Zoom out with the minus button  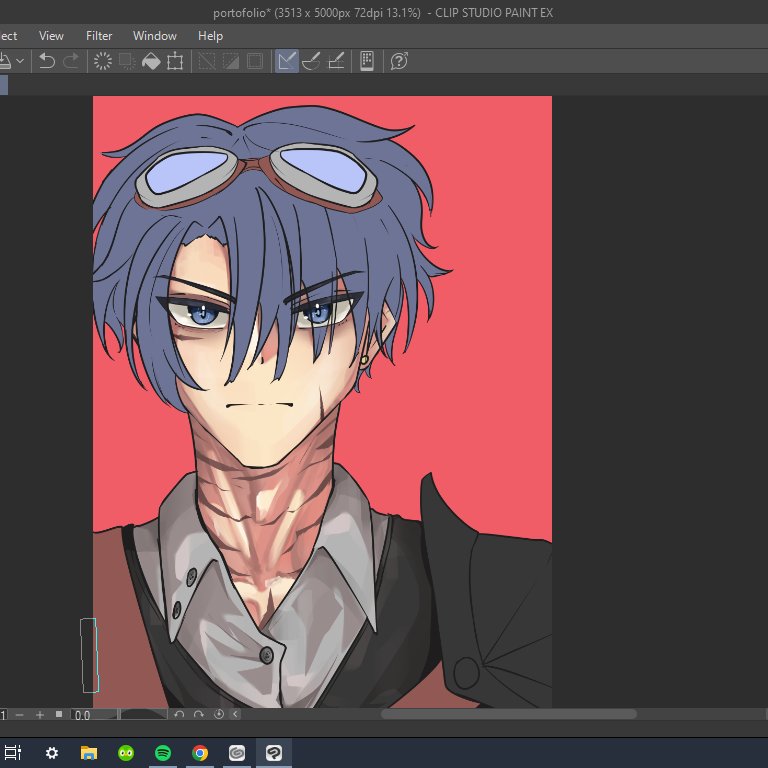20,715
